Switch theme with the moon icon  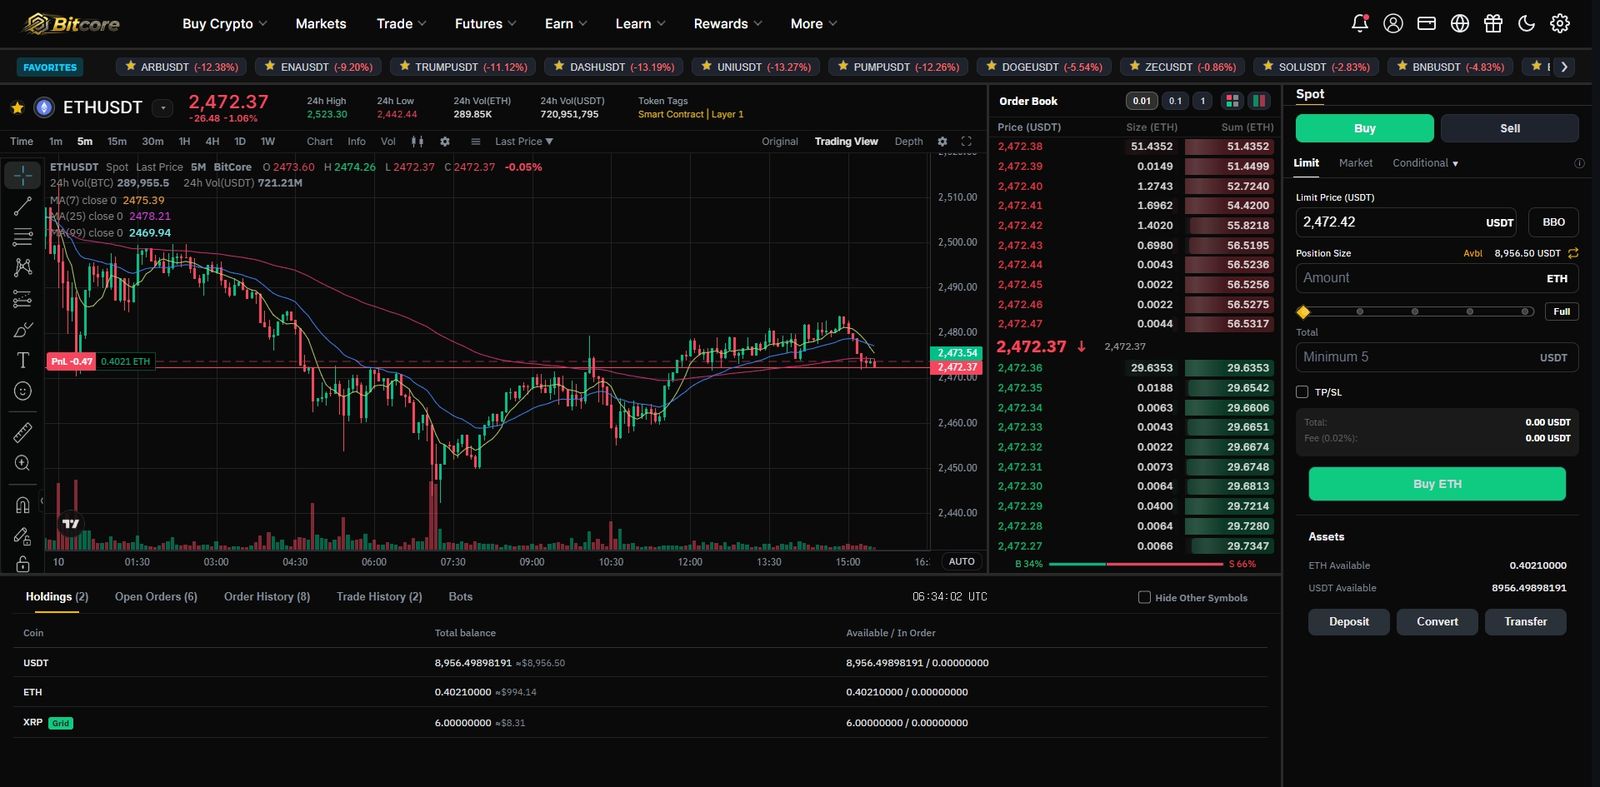tap(1526, 23)
